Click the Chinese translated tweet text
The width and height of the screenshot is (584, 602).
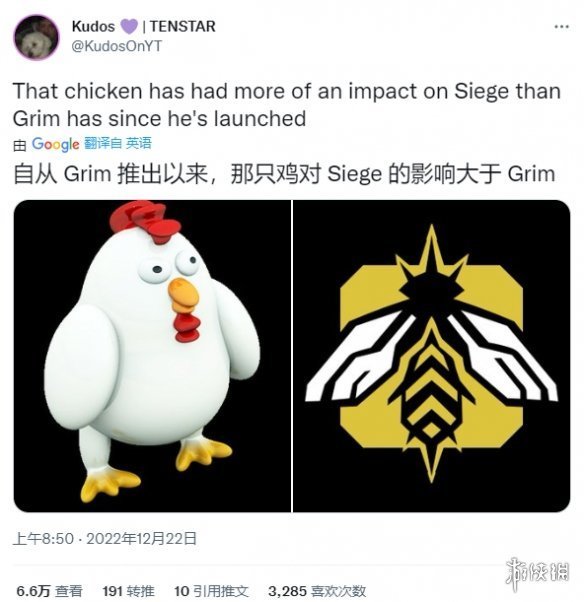(284, 174)
